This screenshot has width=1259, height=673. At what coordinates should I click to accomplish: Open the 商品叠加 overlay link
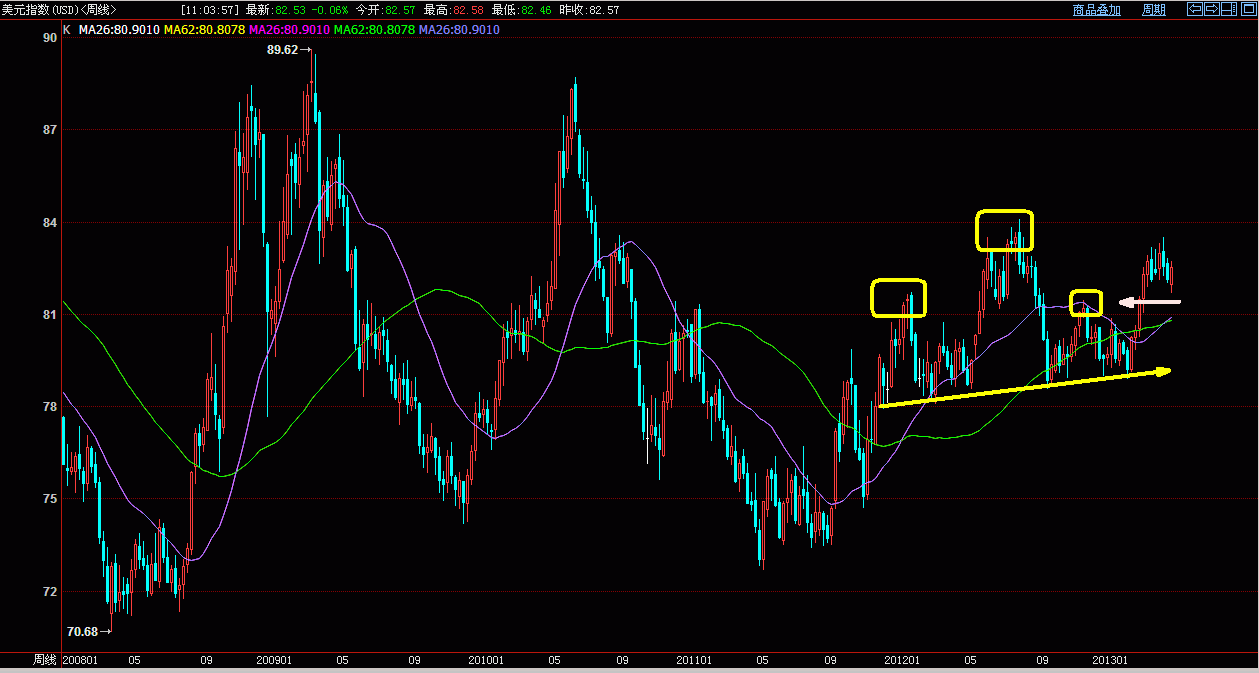tap(1097, 9)
